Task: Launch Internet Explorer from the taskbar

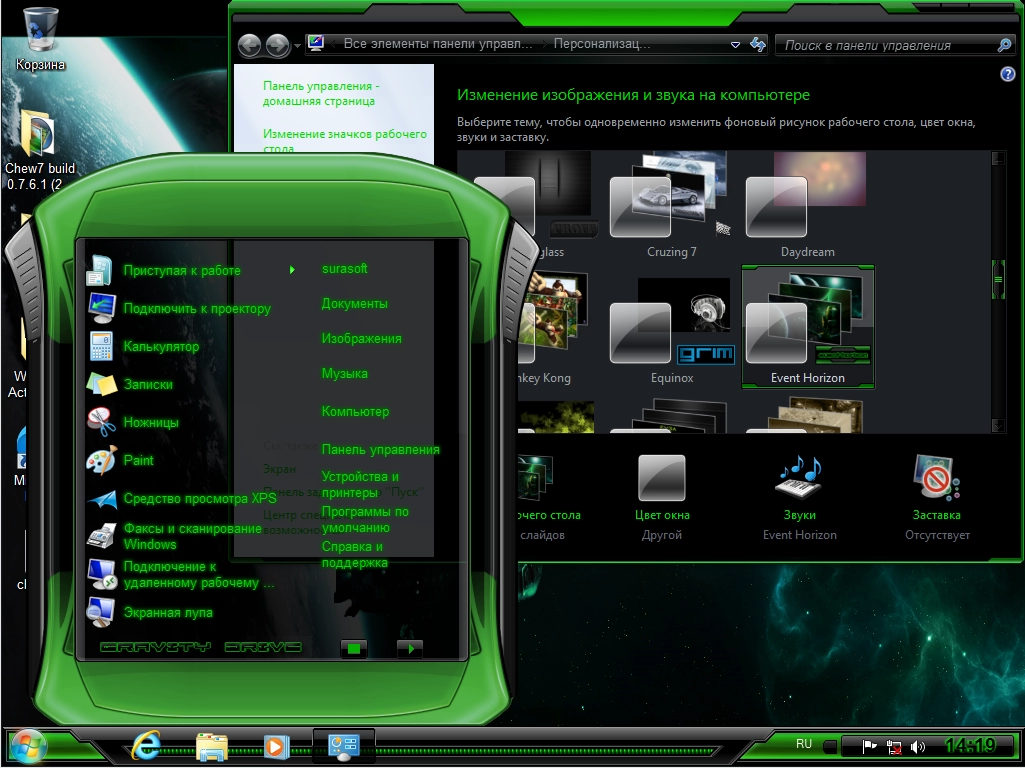Action: pos(146,746)
